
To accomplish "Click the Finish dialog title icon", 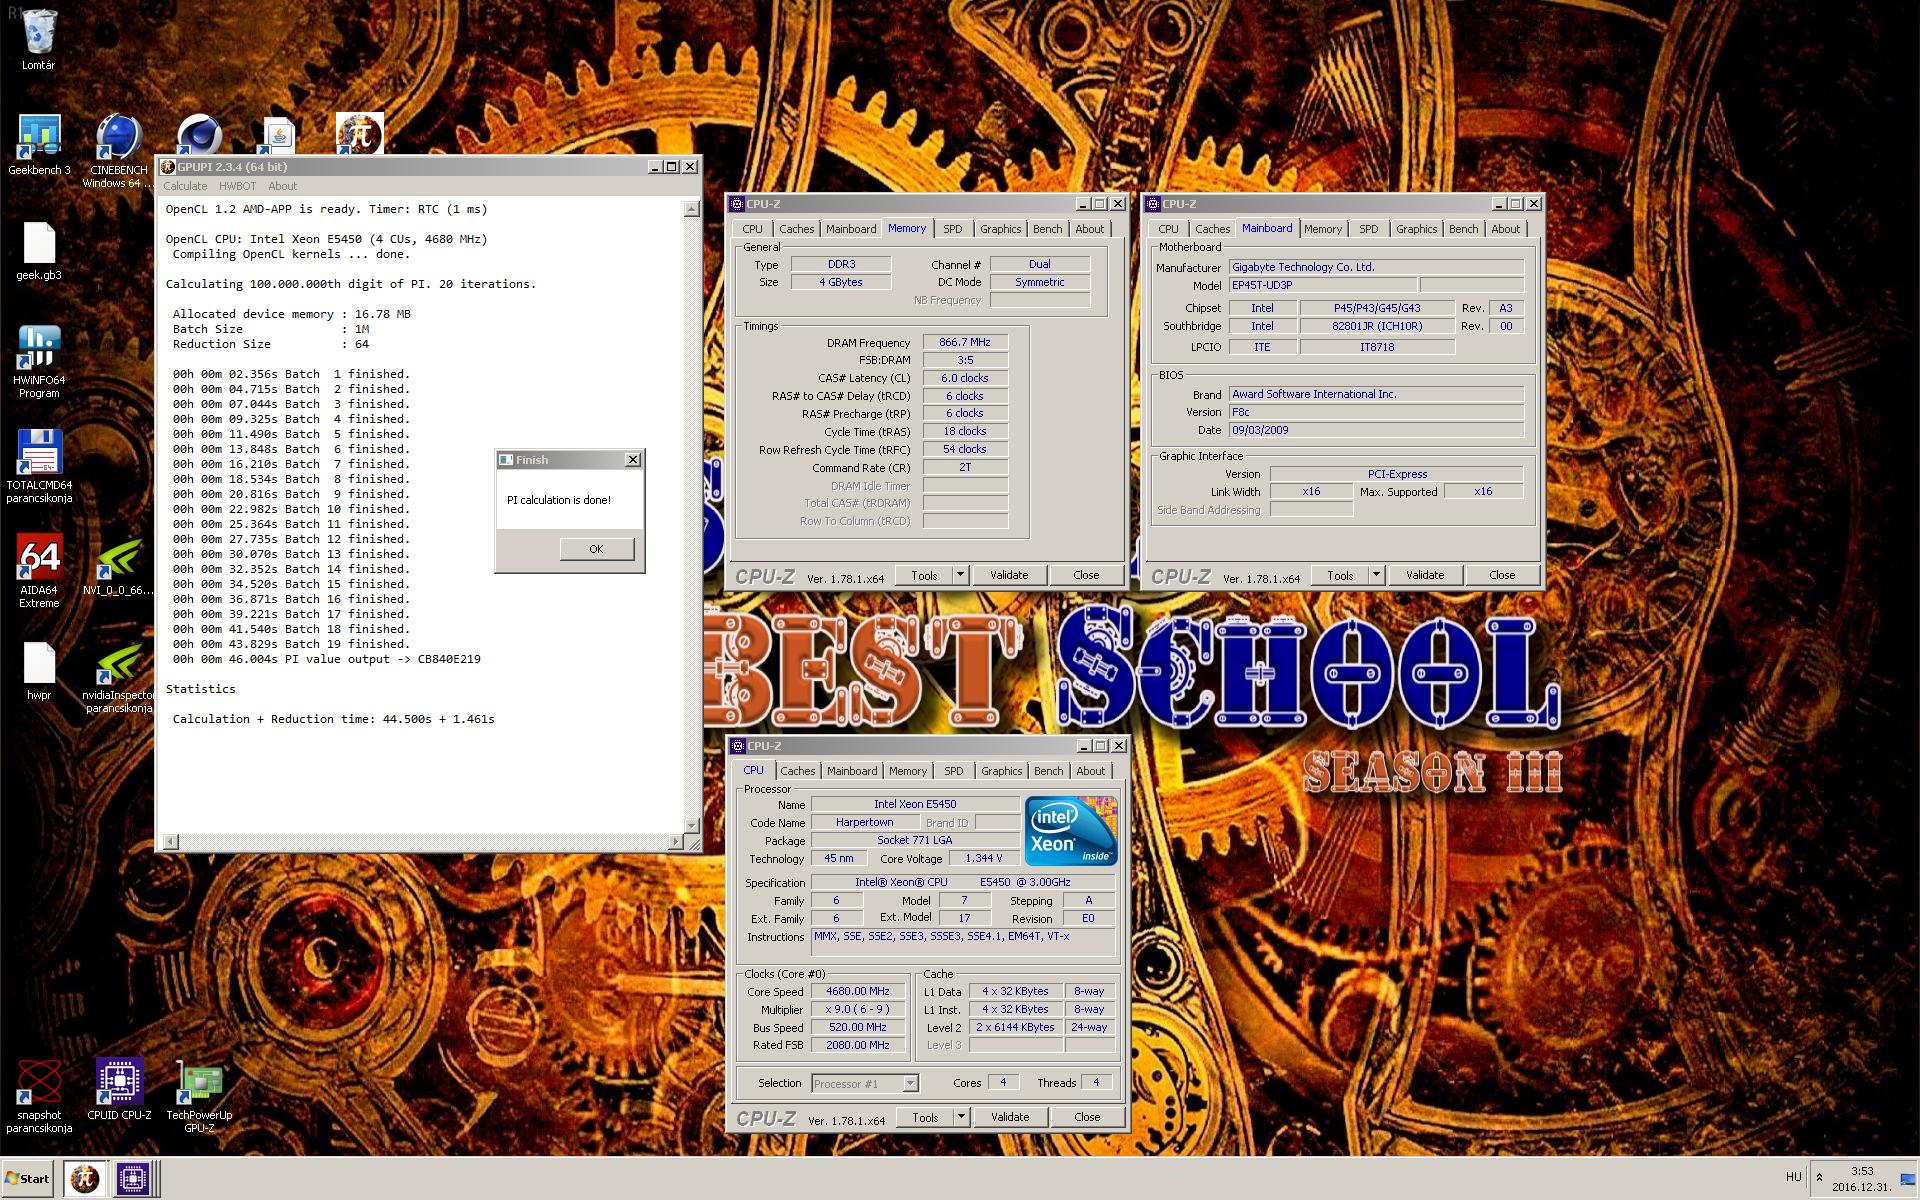I will point(506,460).
